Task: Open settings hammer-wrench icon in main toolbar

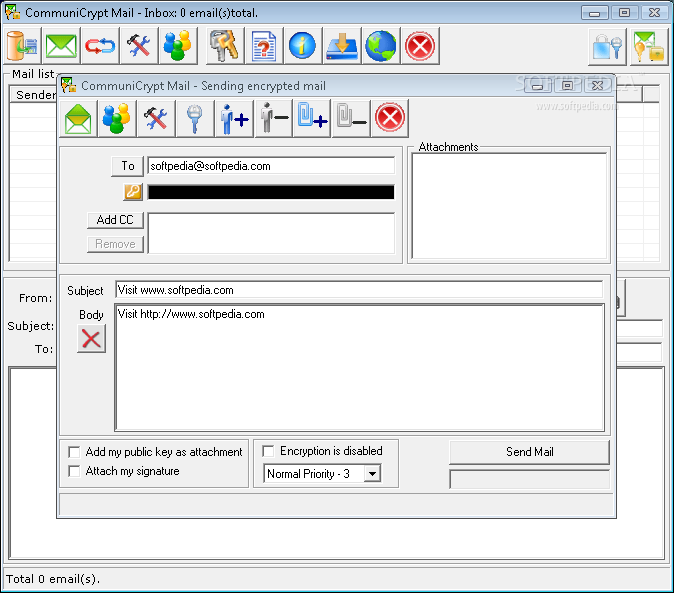Action: click(138, 46)
